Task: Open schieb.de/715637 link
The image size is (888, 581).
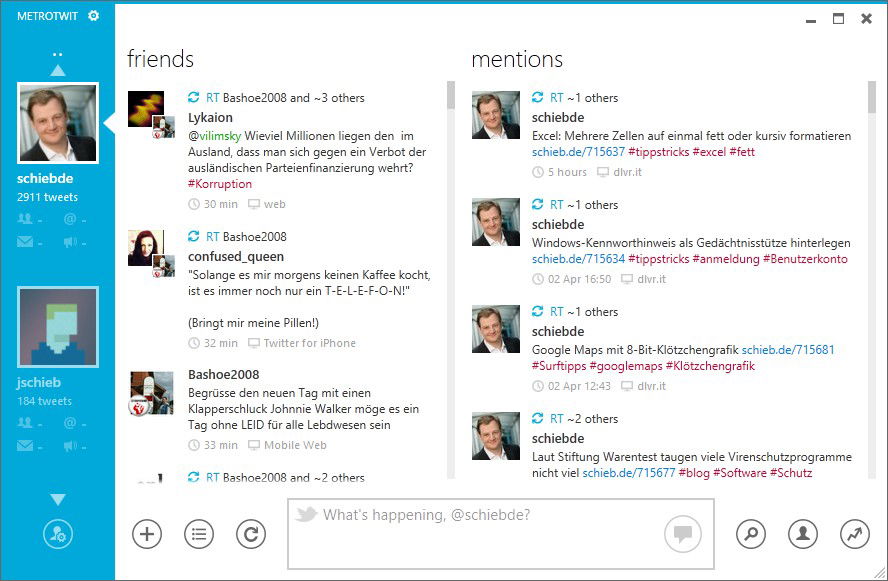Action: (578, 152)
